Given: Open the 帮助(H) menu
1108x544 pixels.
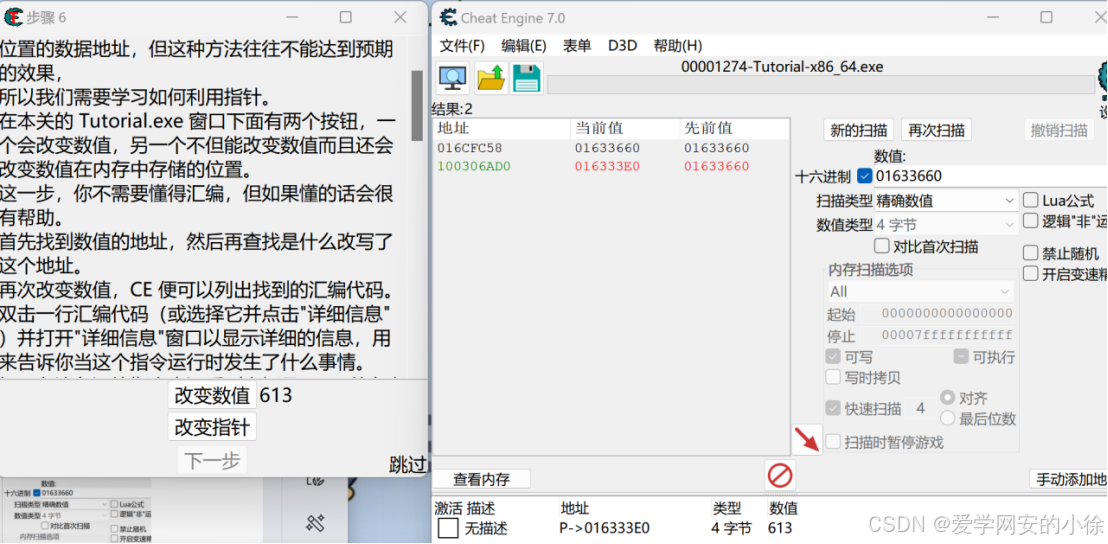Looking at the screenshot, I should click(x=678, y=46).
